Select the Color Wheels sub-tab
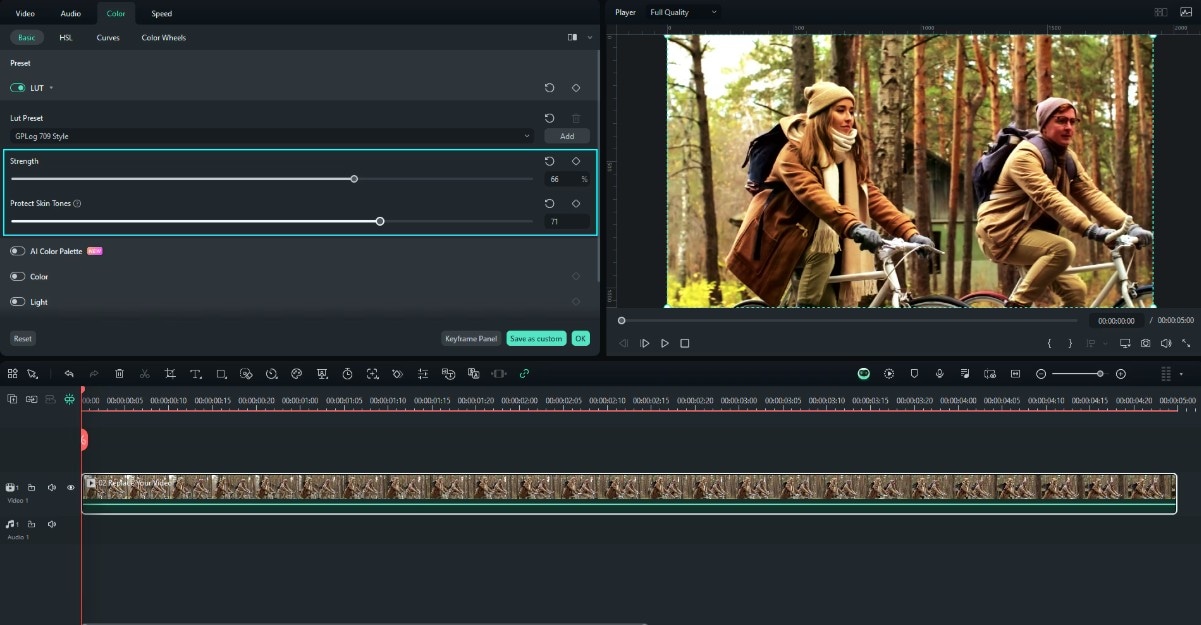1201x625 pixels. click(x=164, y=38)
